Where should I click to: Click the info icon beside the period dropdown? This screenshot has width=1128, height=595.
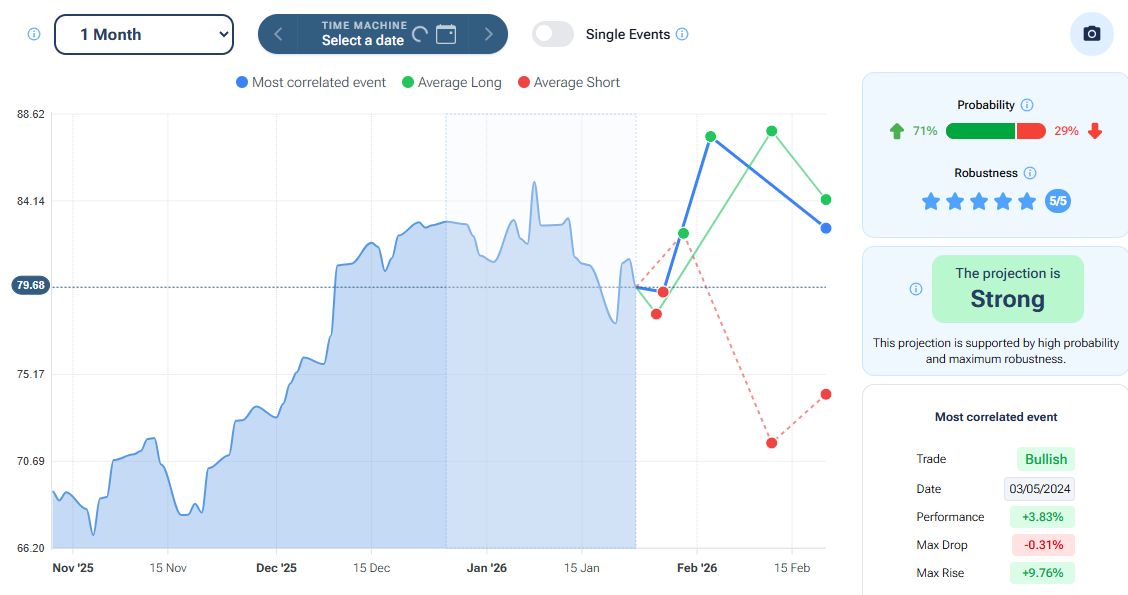coord(34,34)
